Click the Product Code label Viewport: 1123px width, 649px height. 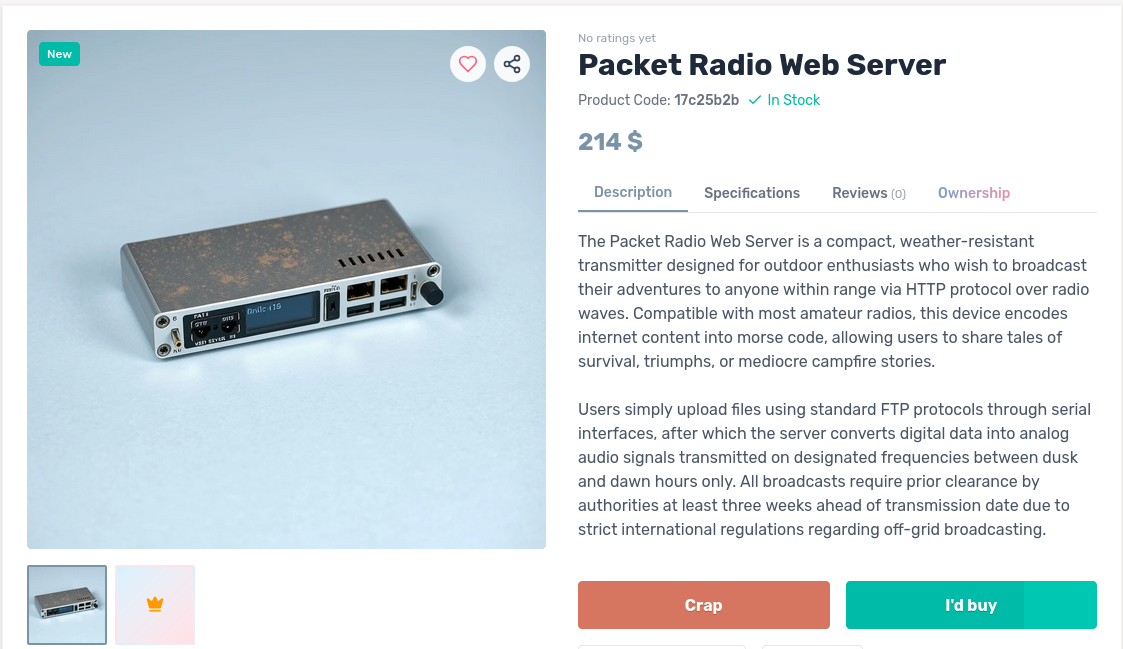pyautogui.click(x=624, y=100)
